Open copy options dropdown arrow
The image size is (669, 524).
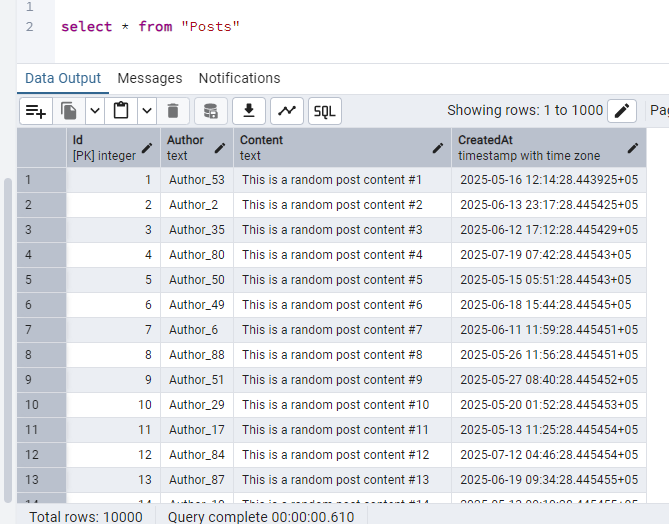tap(95, 111)
